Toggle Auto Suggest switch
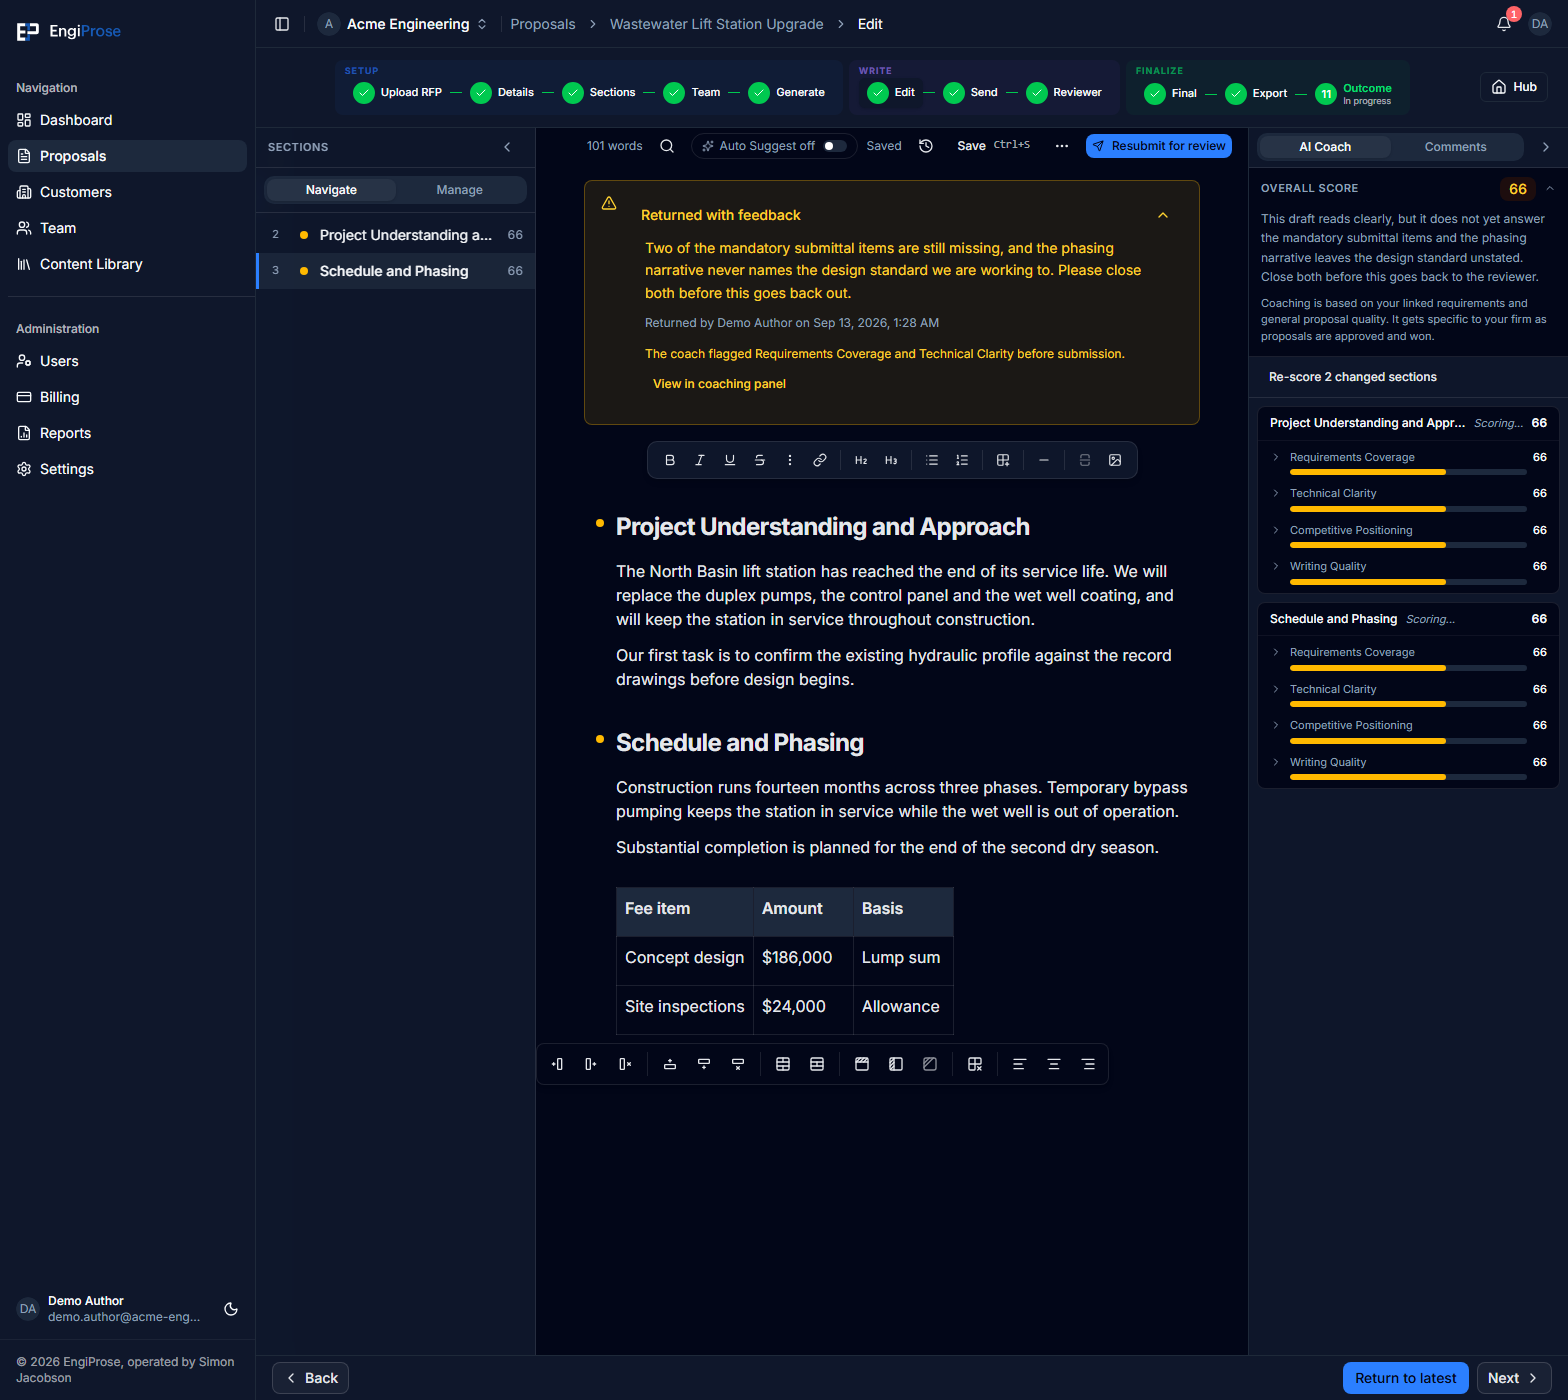Viewport: 1568px width, 1400px height. coord(835,146)
